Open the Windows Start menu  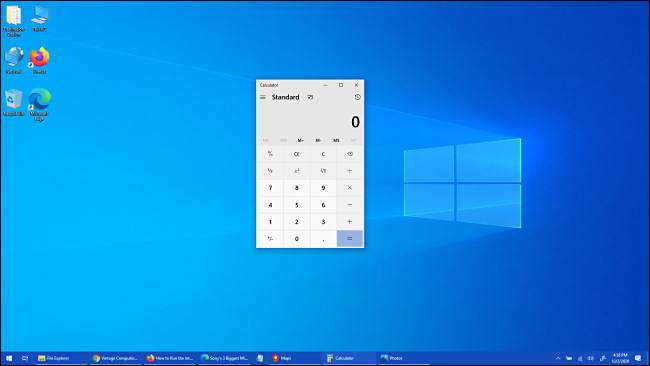point(9,358)
